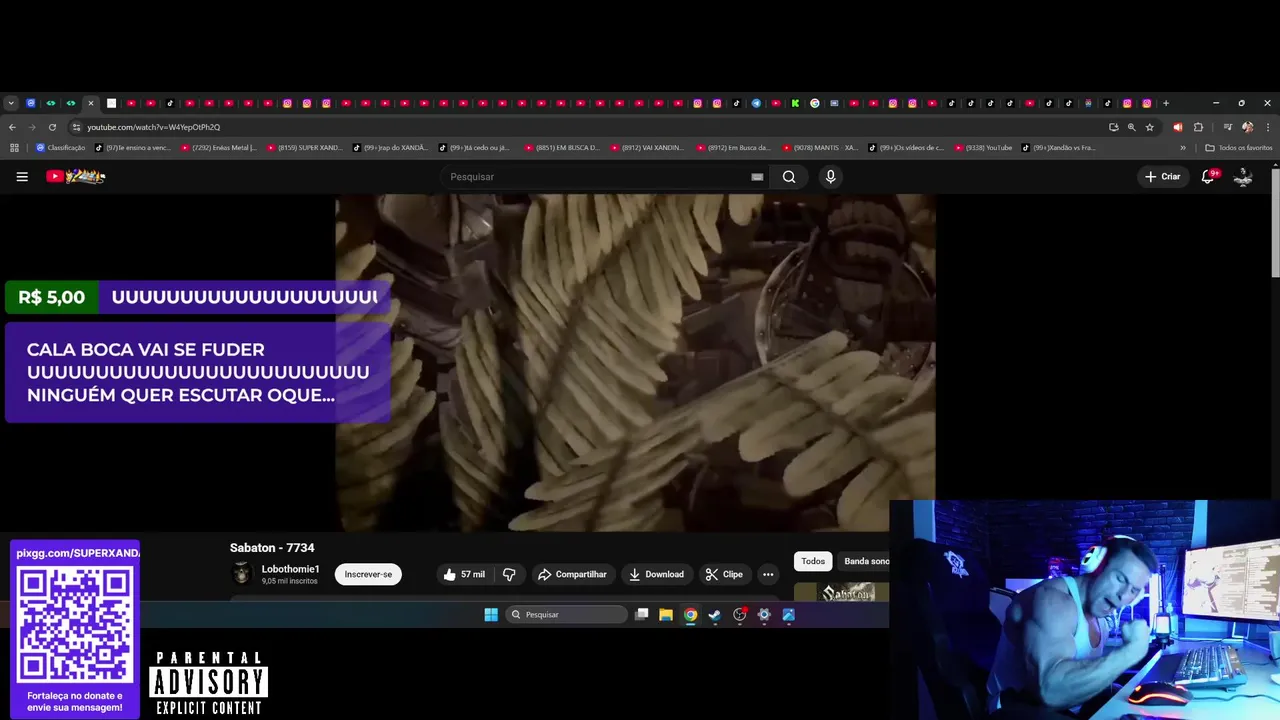Open the VAI XANDIN... bookmark
This screenshot has height=720, width=1280.
pos(649,148)
